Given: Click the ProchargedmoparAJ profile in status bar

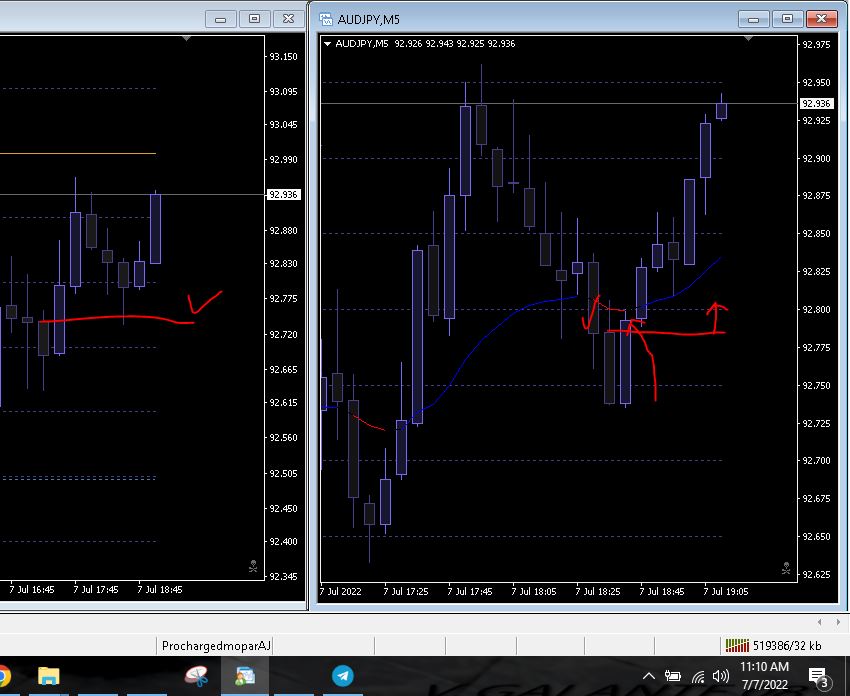Looking at the screenshot, I should coord(216,646).
